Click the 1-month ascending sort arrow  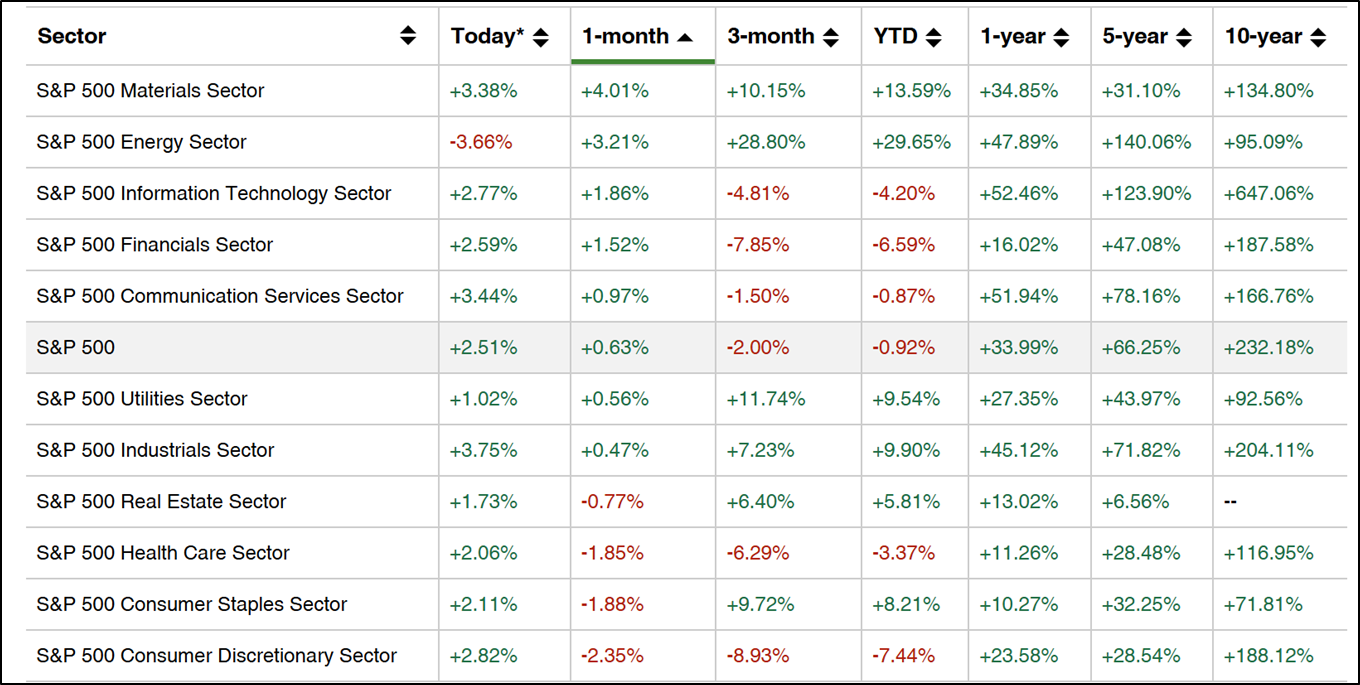(x=685, y=38)
